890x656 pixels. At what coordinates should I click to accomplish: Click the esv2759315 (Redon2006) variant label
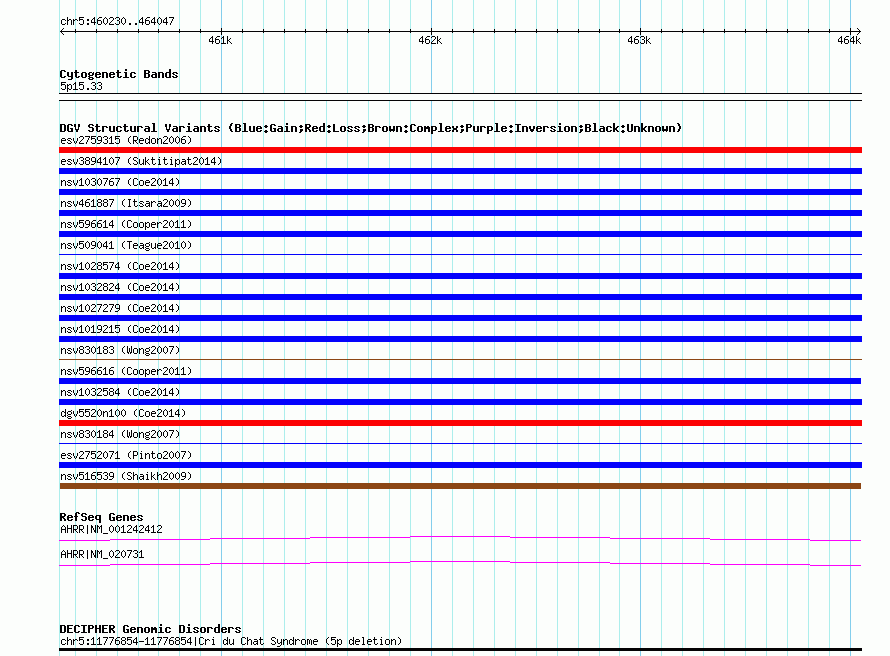pos(126,140)
